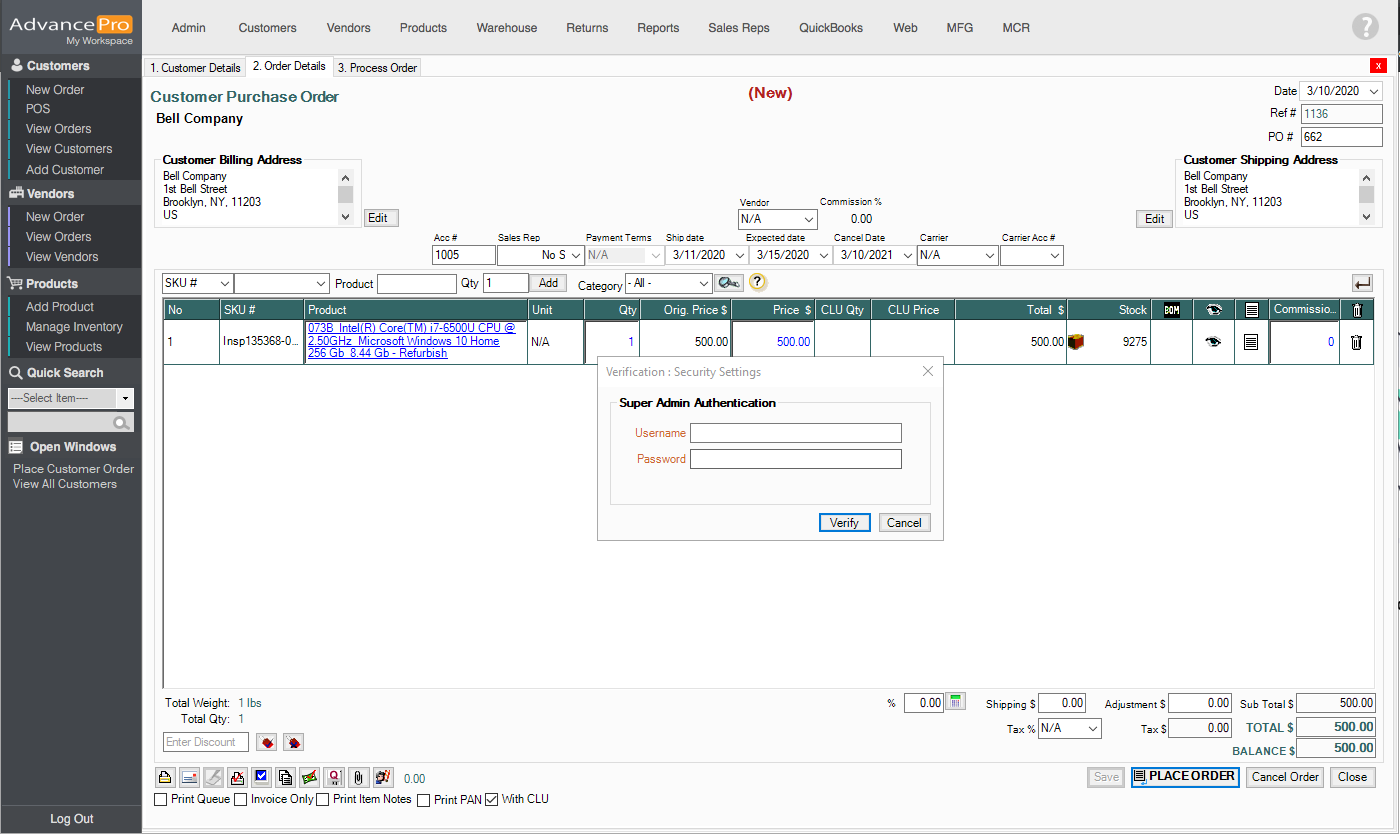Open the Warehouse menu
Viewport: 1400px width, 834px height.
(x=506, y=28)
